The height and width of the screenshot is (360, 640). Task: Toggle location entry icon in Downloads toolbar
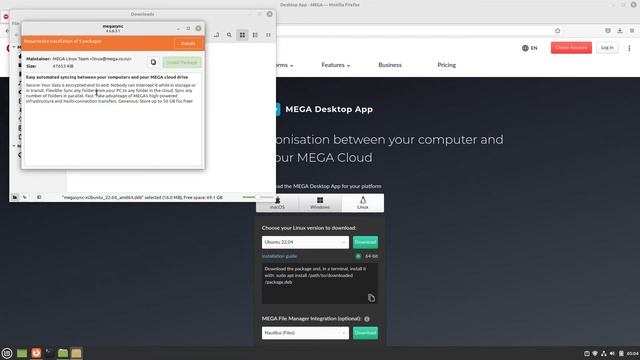(x=216, y=35)
